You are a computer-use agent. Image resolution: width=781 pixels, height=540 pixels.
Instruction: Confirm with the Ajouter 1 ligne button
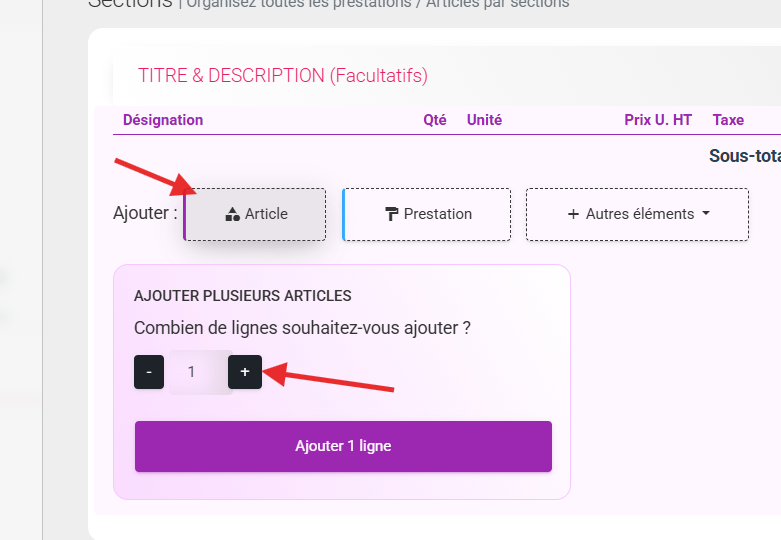point(343,446)
